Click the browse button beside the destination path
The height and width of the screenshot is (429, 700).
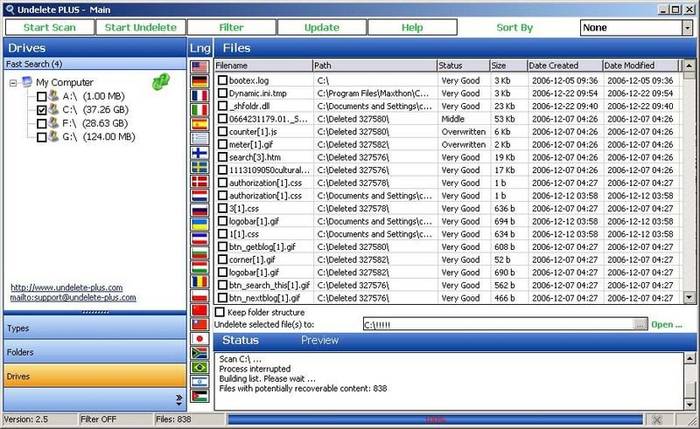pyautogui.click(x=640, y=324)
